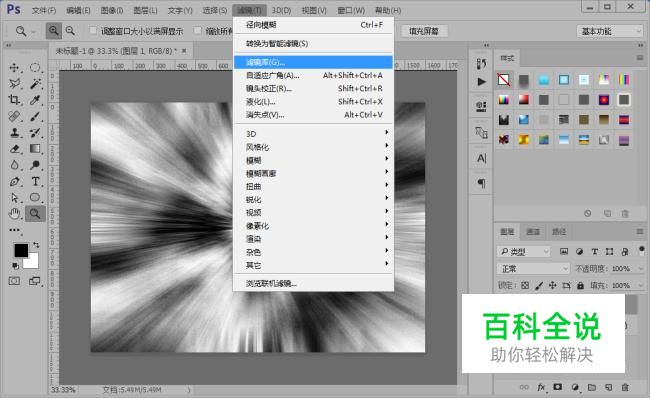
Task: Expand the 风格化 filter submenu
Action: point(313,147)
